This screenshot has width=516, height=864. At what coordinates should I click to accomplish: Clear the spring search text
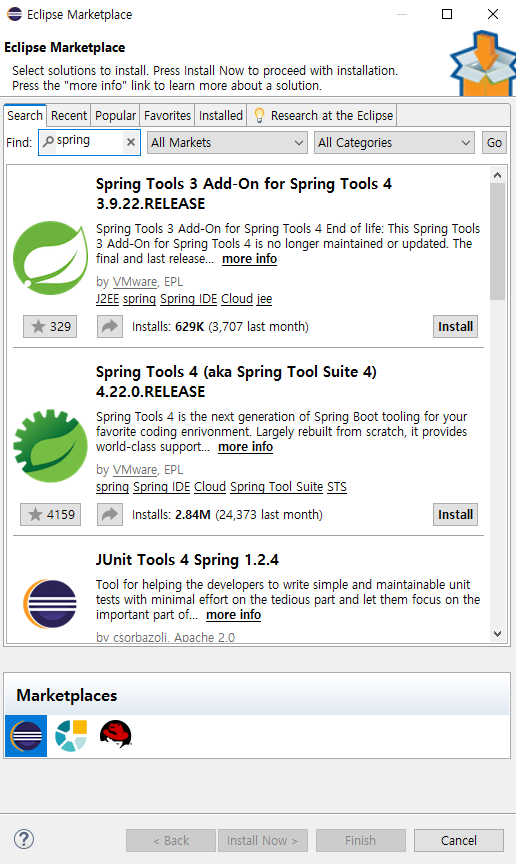[x=131, y=142]
